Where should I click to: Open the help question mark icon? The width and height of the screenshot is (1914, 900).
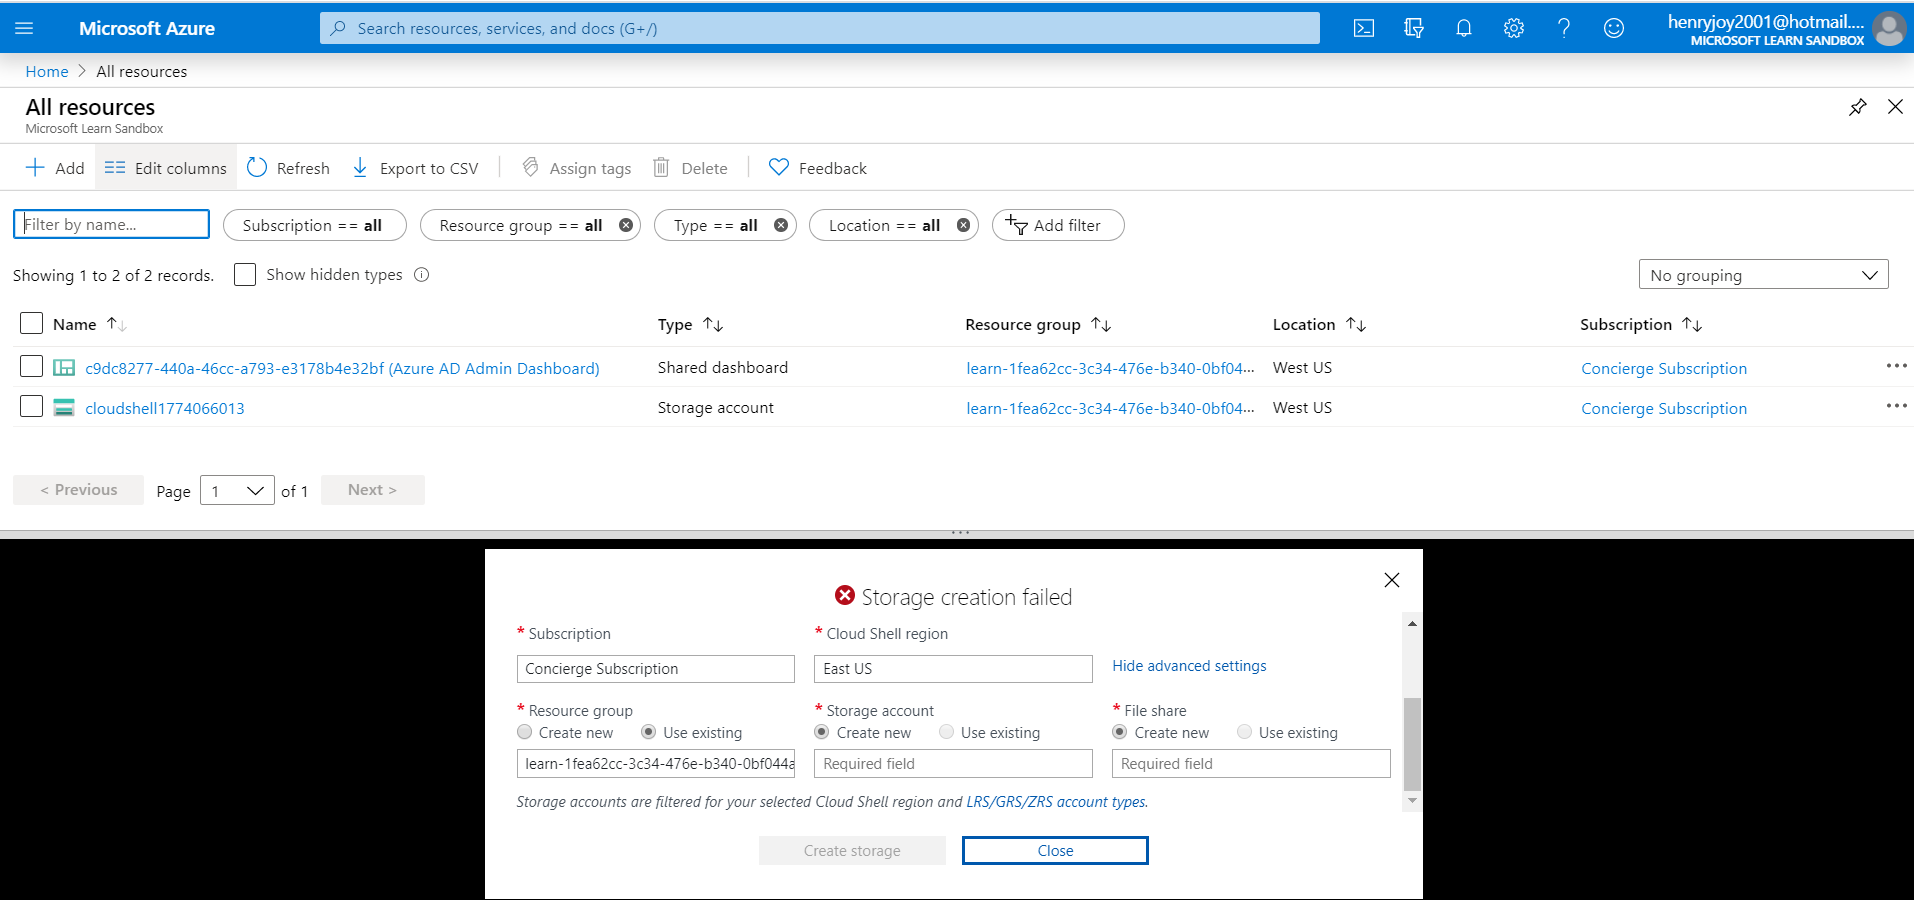[1563, 28]
